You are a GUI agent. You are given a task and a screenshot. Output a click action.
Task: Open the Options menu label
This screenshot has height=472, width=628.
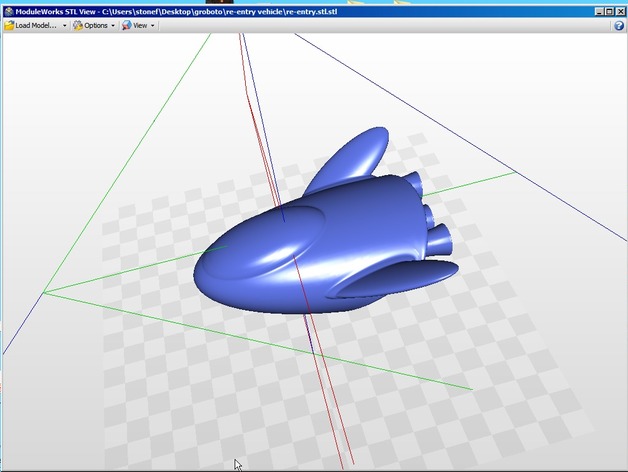coord(96,25)
